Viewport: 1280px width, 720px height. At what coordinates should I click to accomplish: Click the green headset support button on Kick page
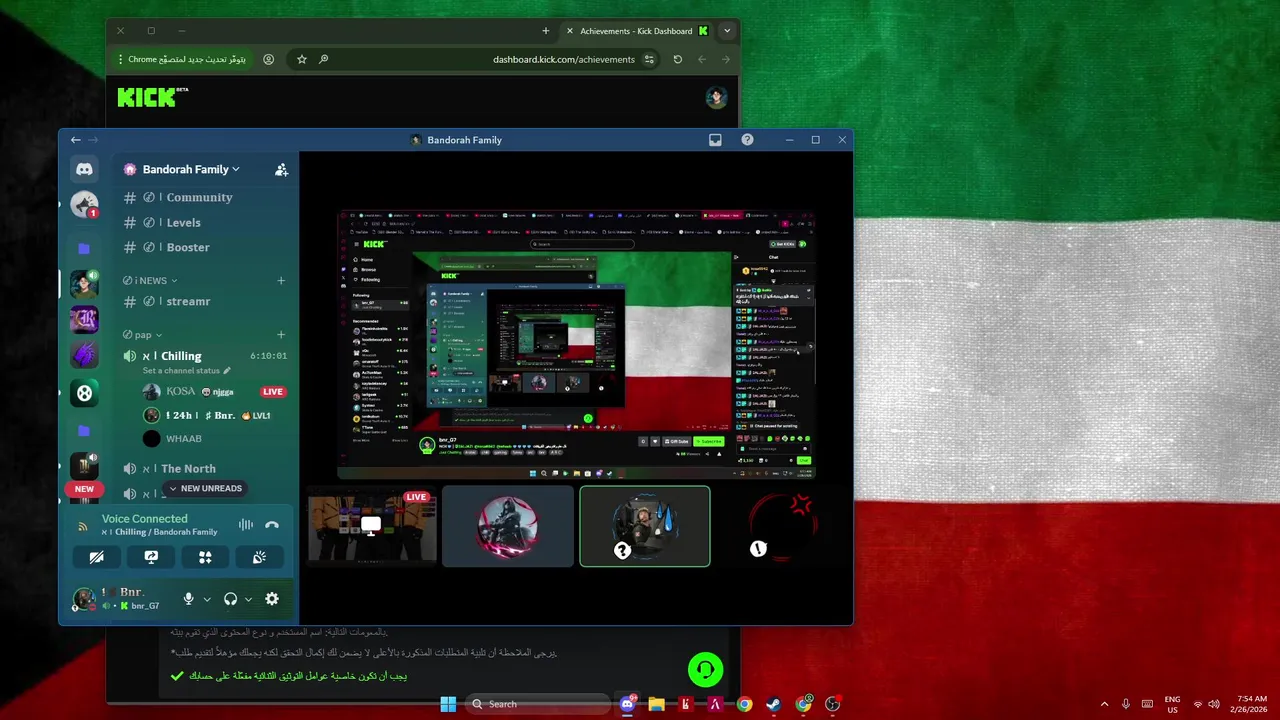pos(705,669)
